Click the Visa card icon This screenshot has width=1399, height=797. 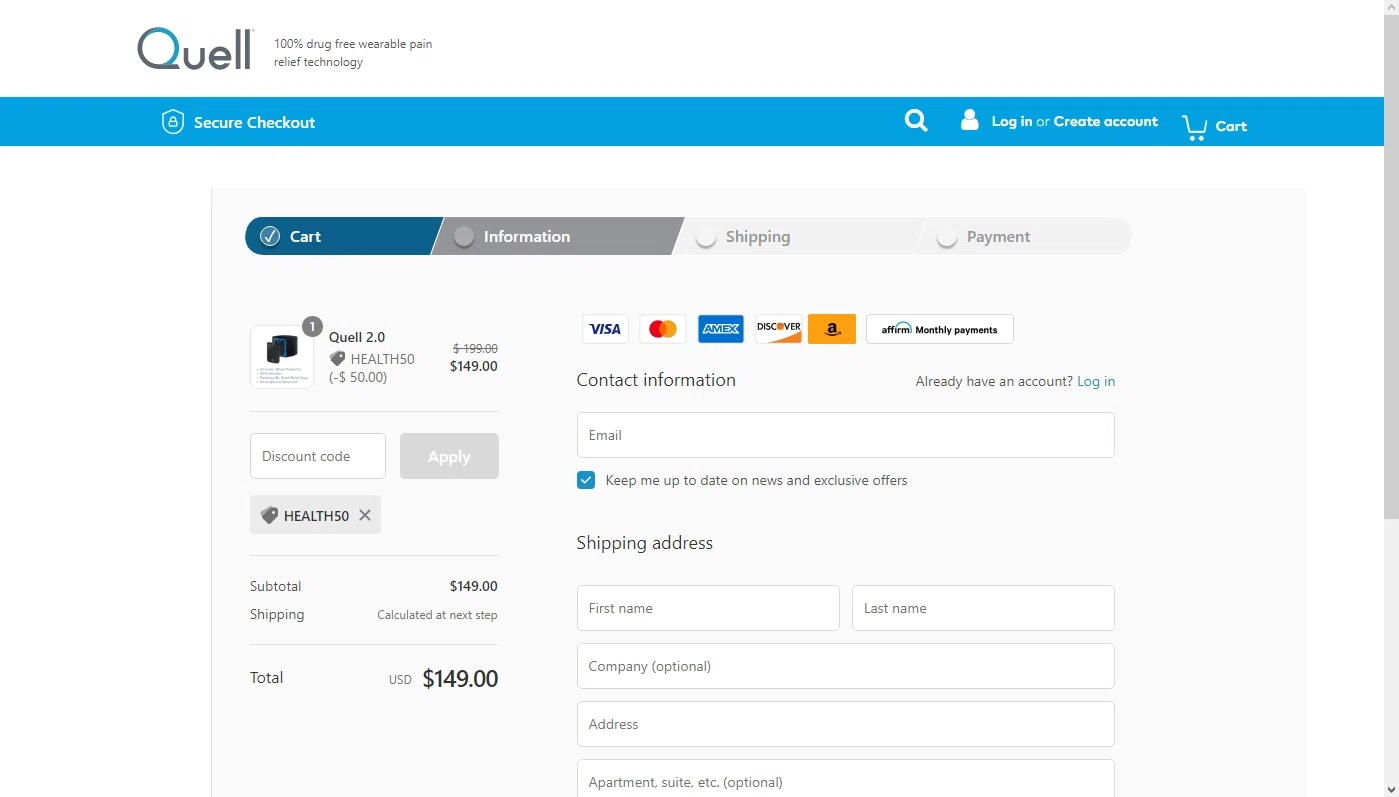605,329
